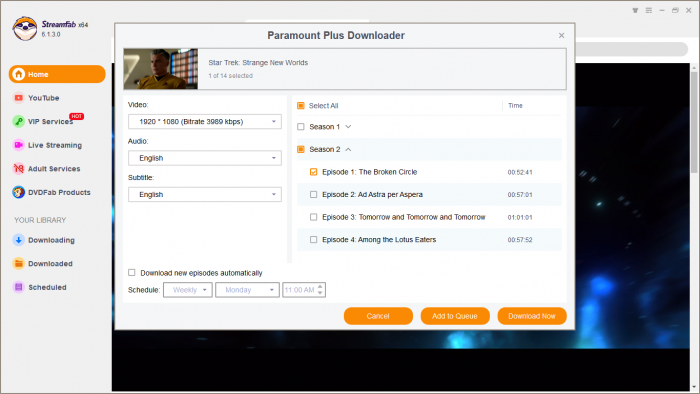Image resolution: width=700 pixels, height=394 pixels.
Task: Click the Download Now button
Action: 532,316
